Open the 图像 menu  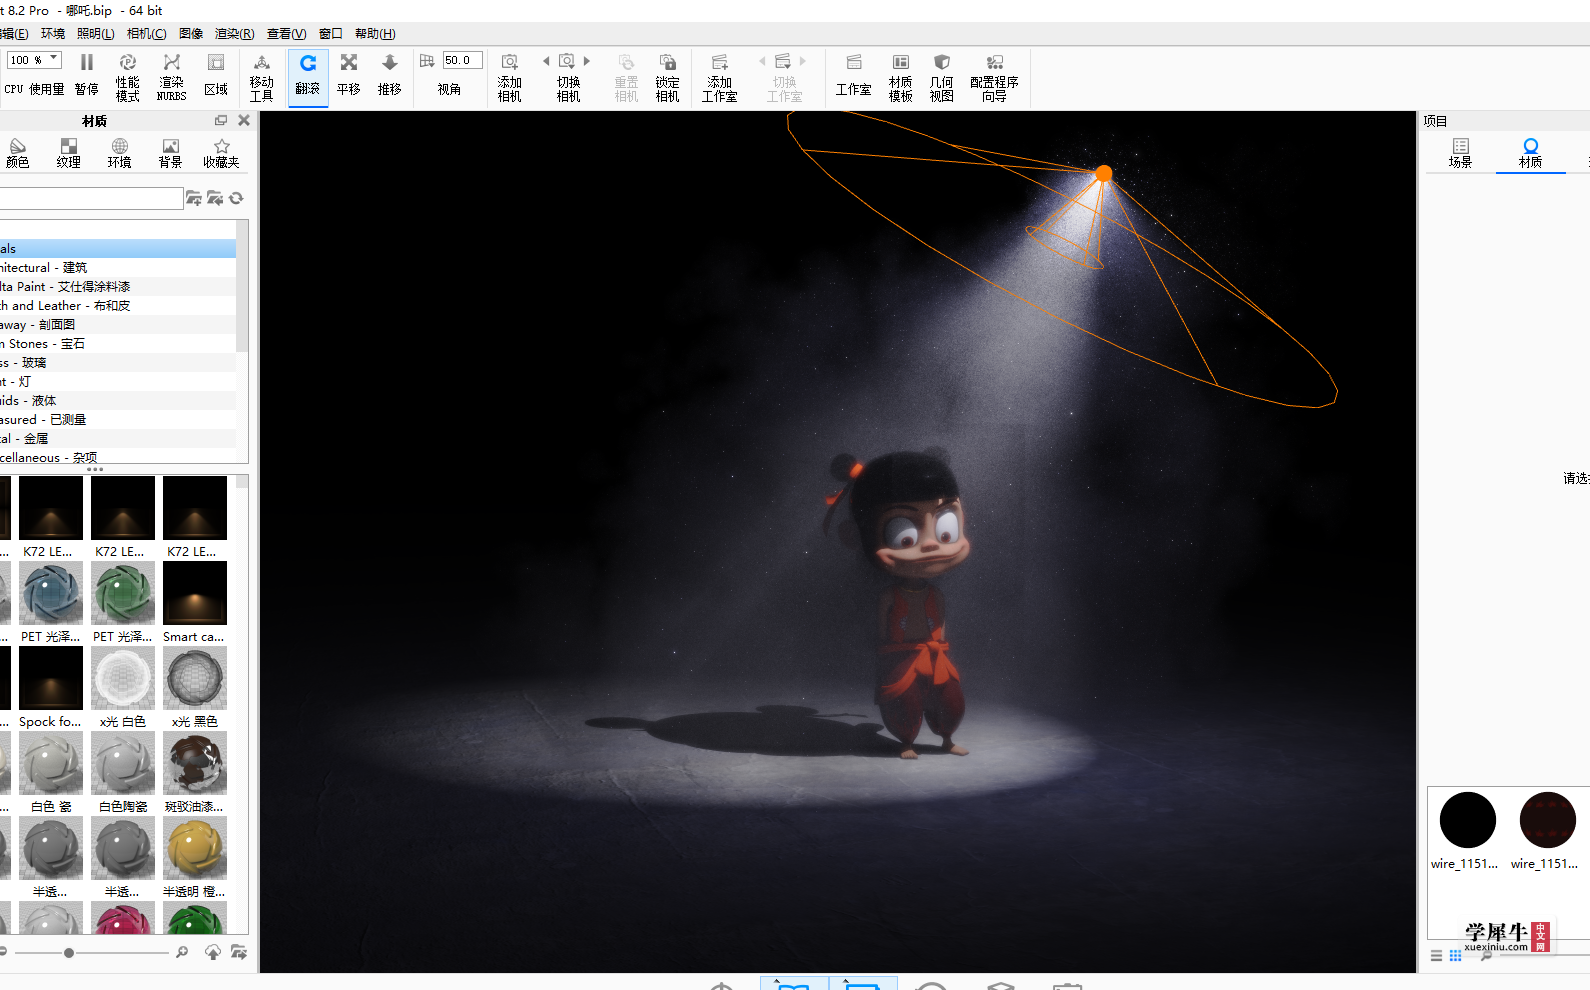pos(191,33)
